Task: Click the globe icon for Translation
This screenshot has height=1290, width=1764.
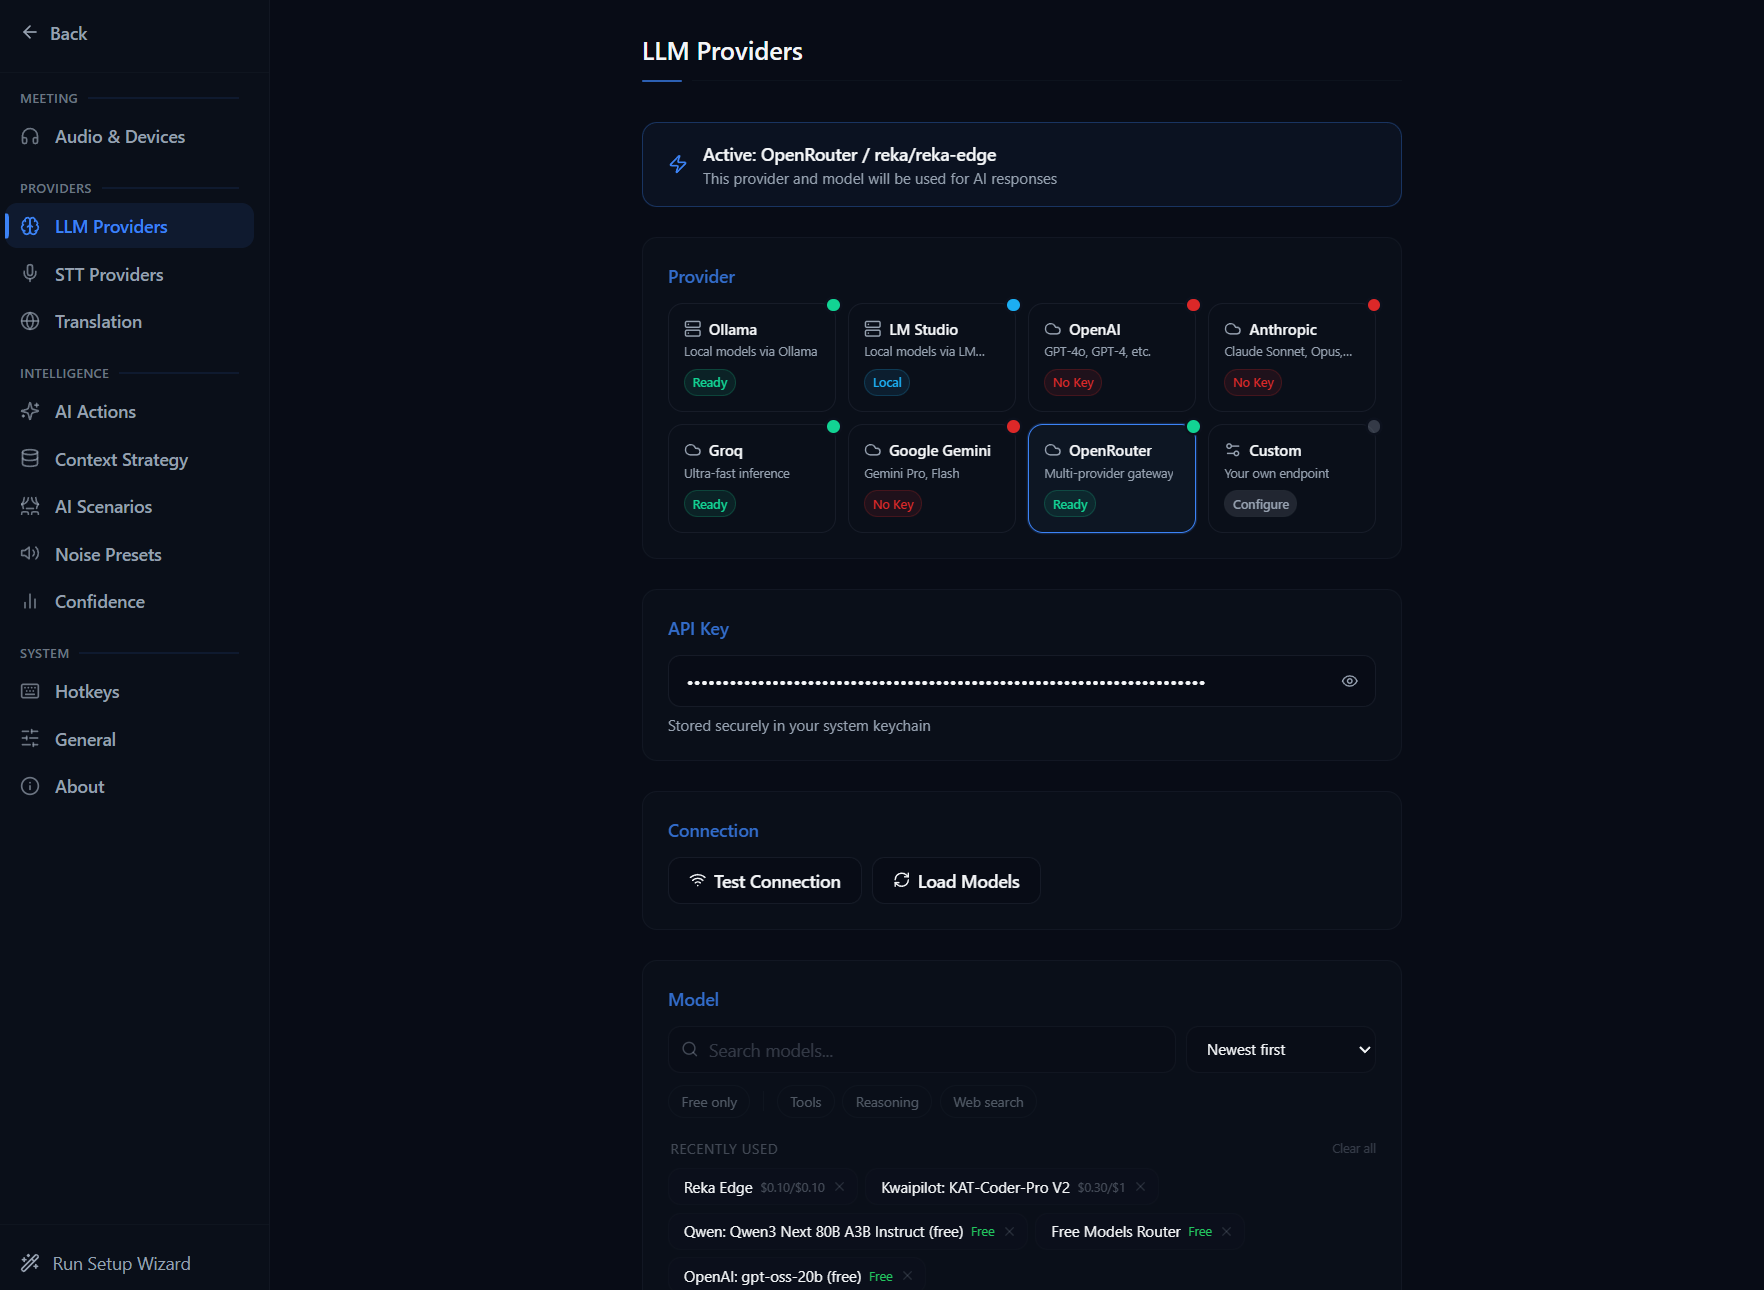Action: coord(30,322)
